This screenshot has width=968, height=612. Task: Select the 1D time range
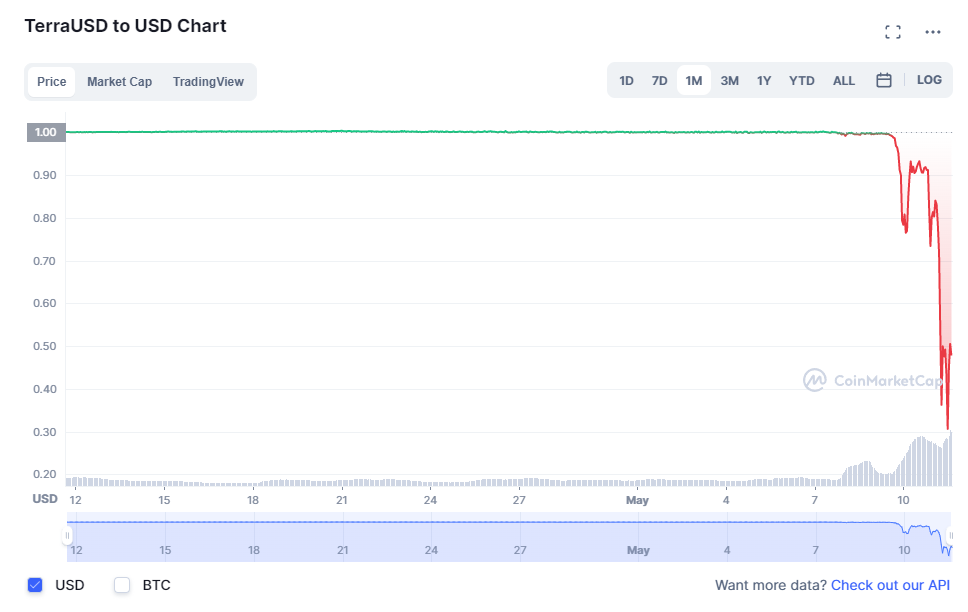click(626, 80)
